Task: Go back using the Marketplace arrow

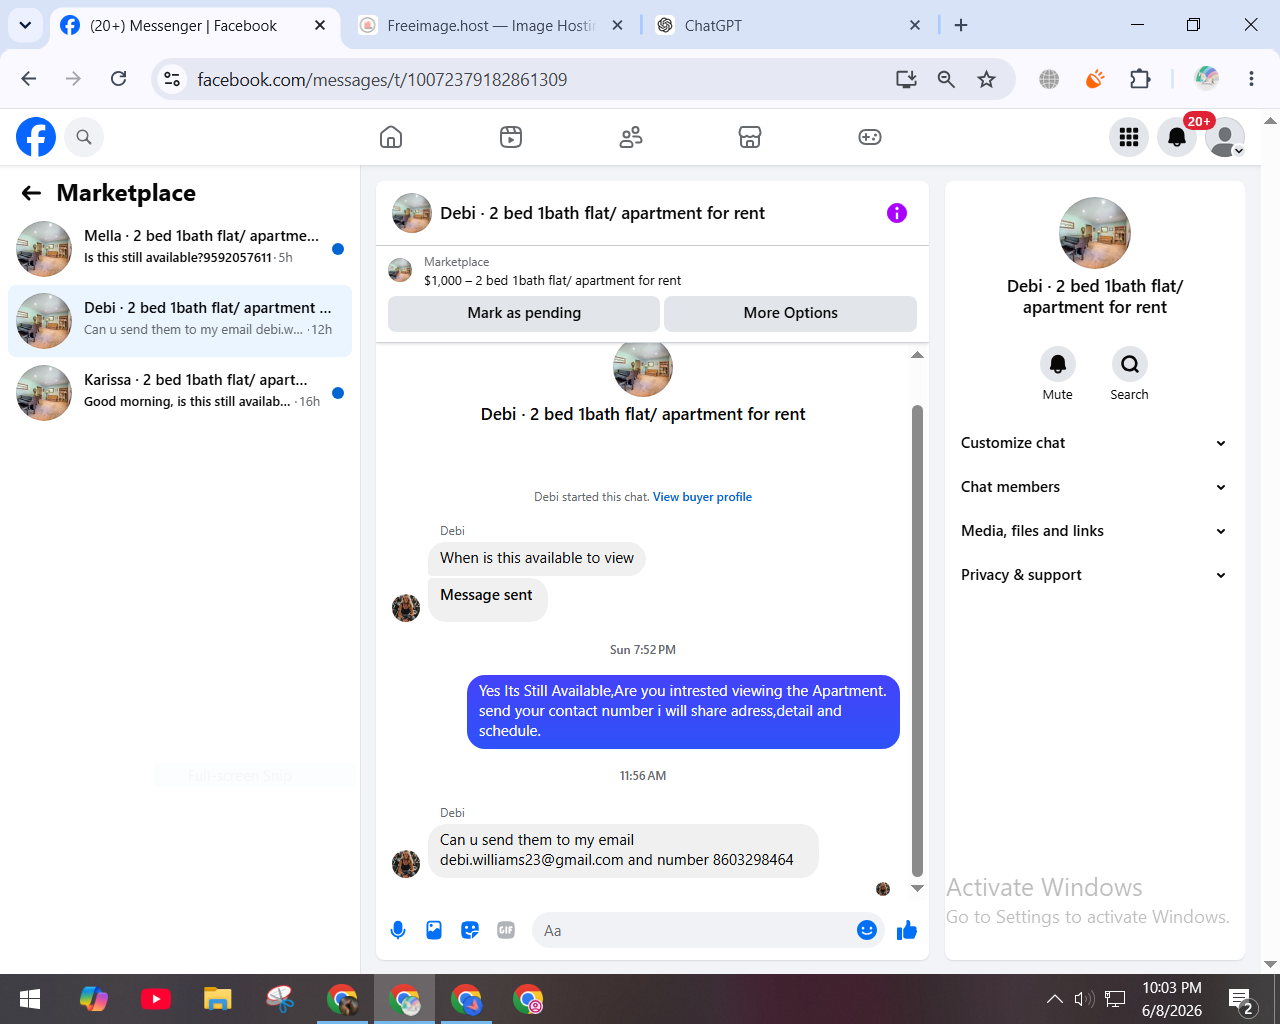Action: coord(32,193)
